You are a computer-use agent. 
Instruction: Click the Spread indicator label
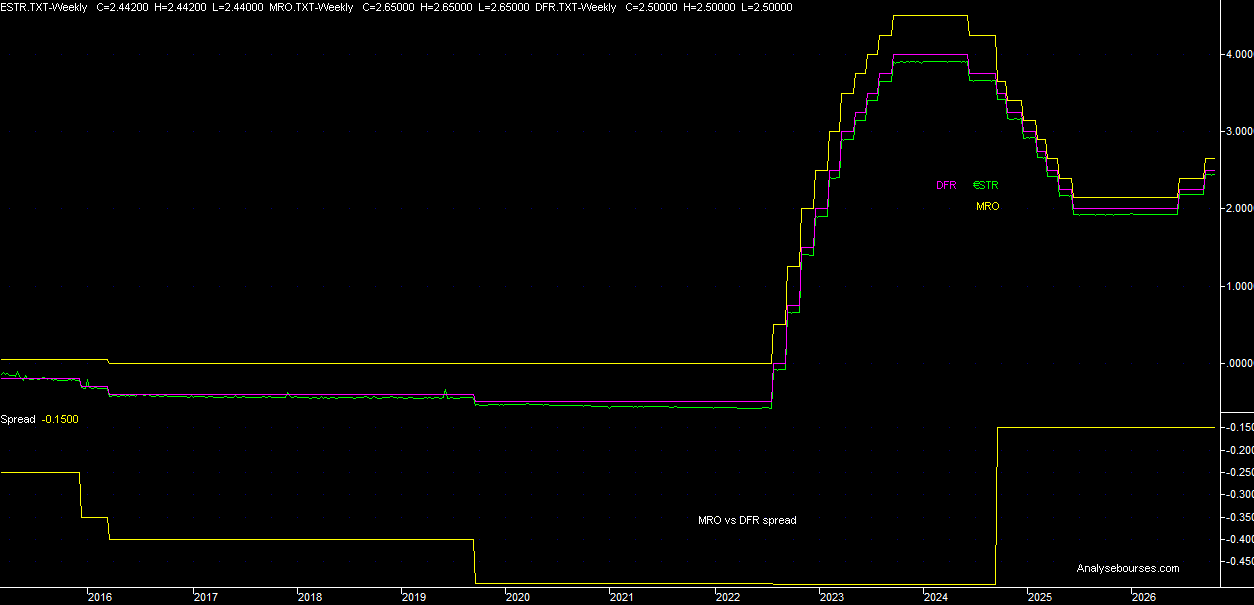(18, 419)
